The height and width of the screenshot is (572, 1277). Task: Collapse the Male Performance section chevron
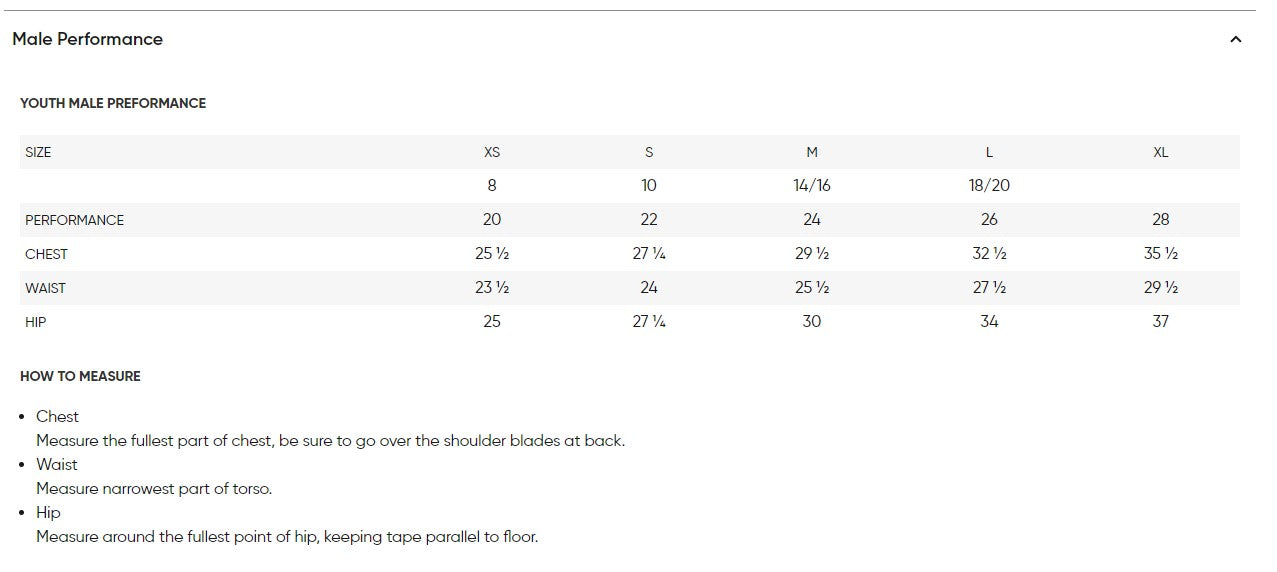coord(1235,40)
